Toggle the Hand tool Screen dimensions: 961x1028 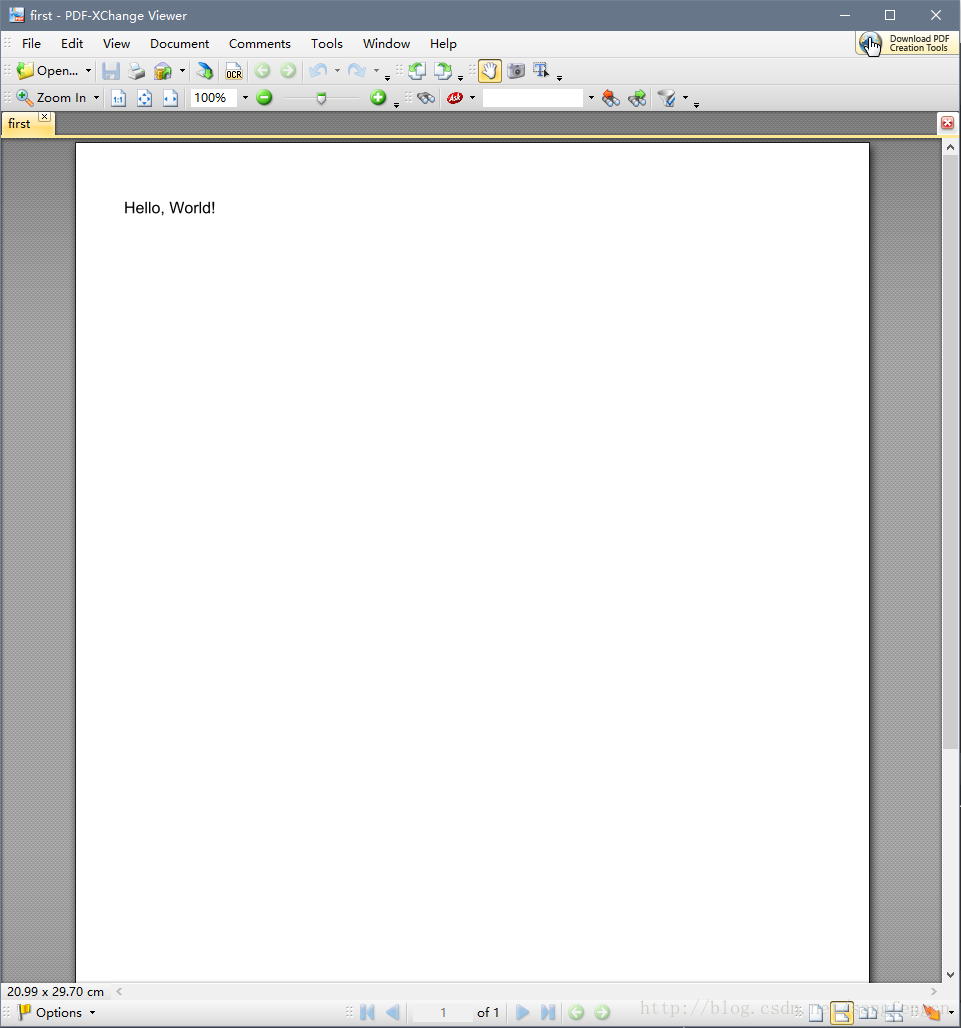[x=490, y=71]
